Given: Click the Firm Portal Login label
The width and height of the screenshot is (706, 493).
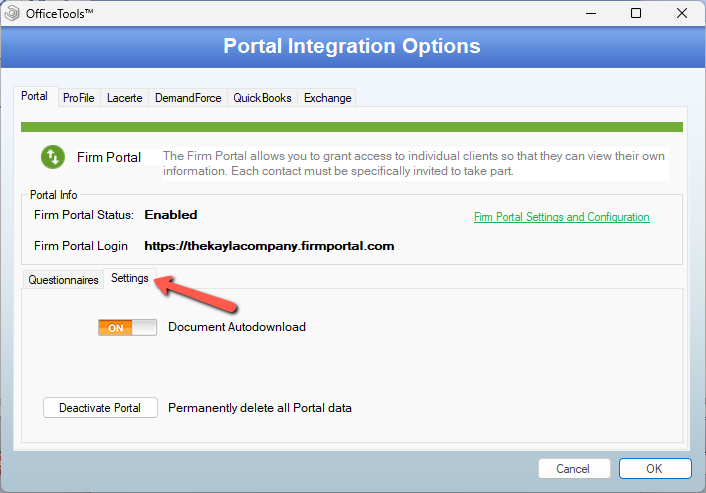Looking at the screenshot, I should click(x=81, y=246).
